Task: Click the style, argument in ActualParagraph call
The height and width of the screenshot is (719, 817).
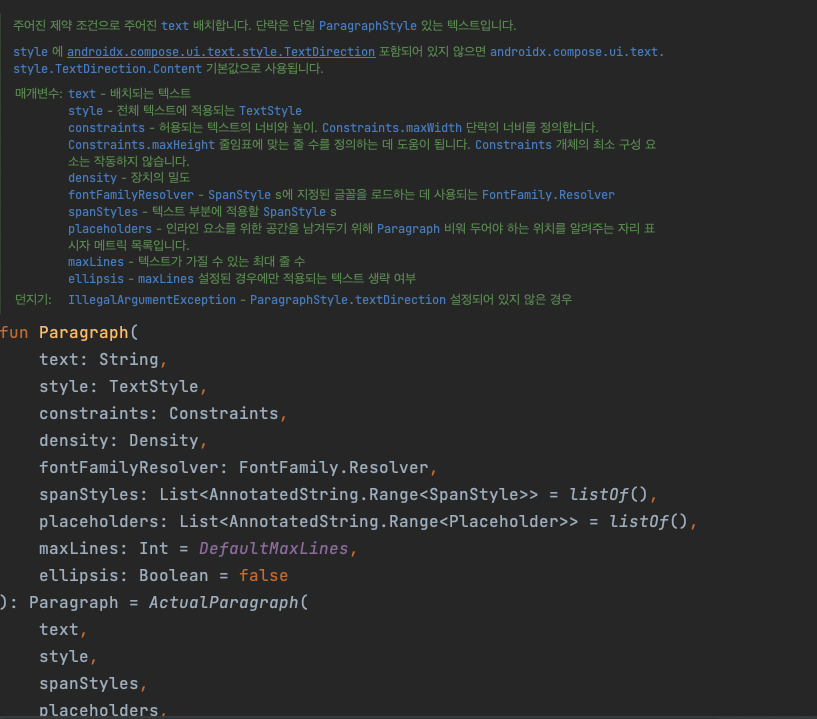Action: tap(68, 657)
